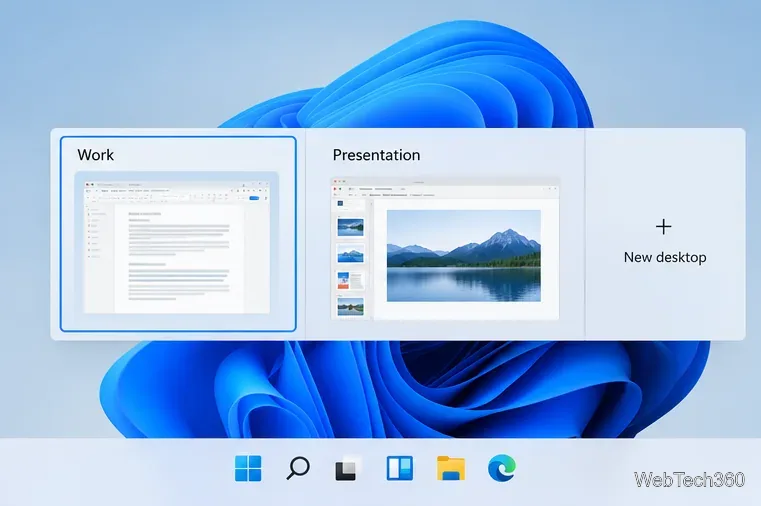Viewport: 761px width, 506px height.
Task: Launch Microsoft Edge from the taskbar
Action: point(502,468)
